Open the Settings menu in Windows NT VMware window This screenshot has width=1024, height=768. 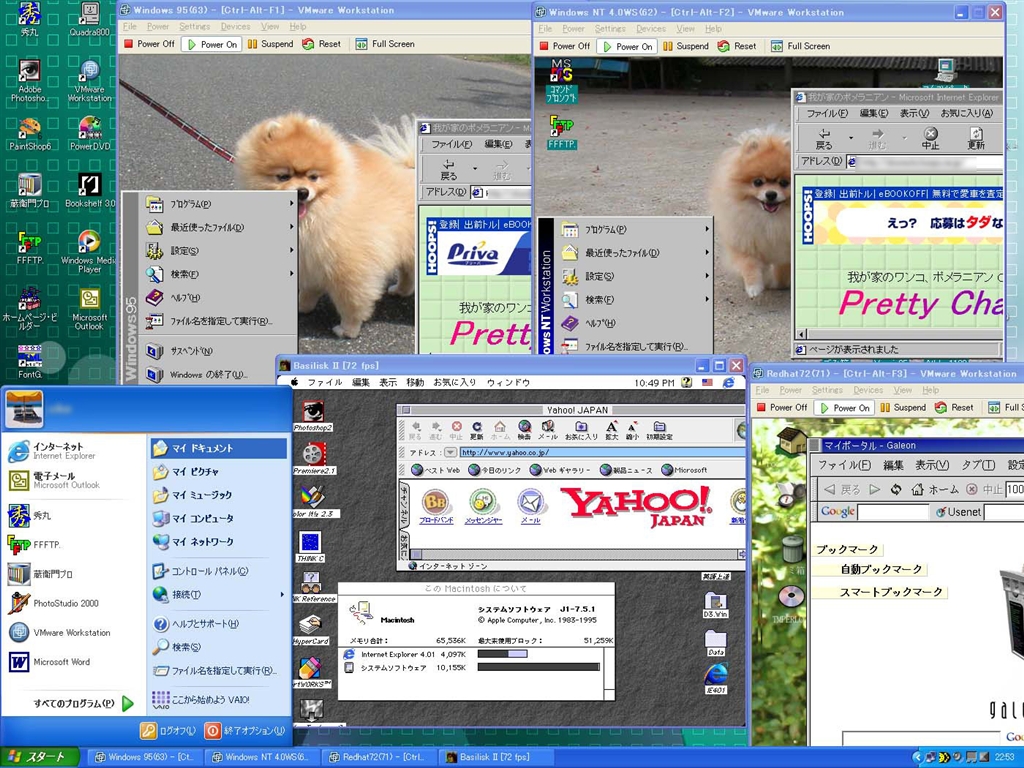610,29
